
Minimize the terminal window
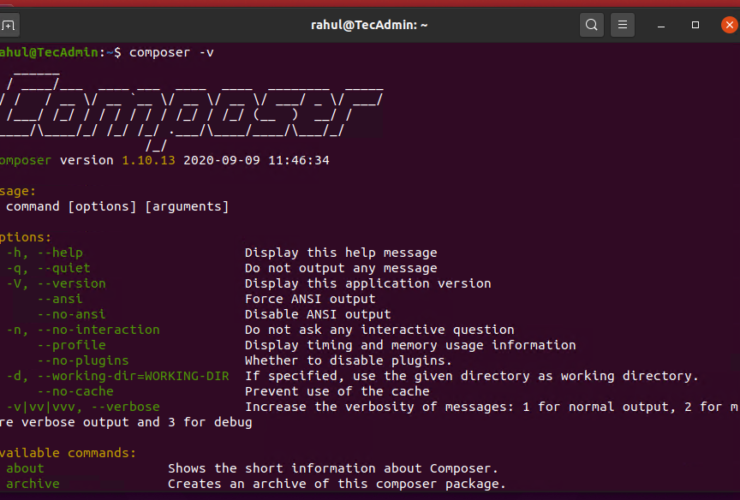[x=663, y=25]
